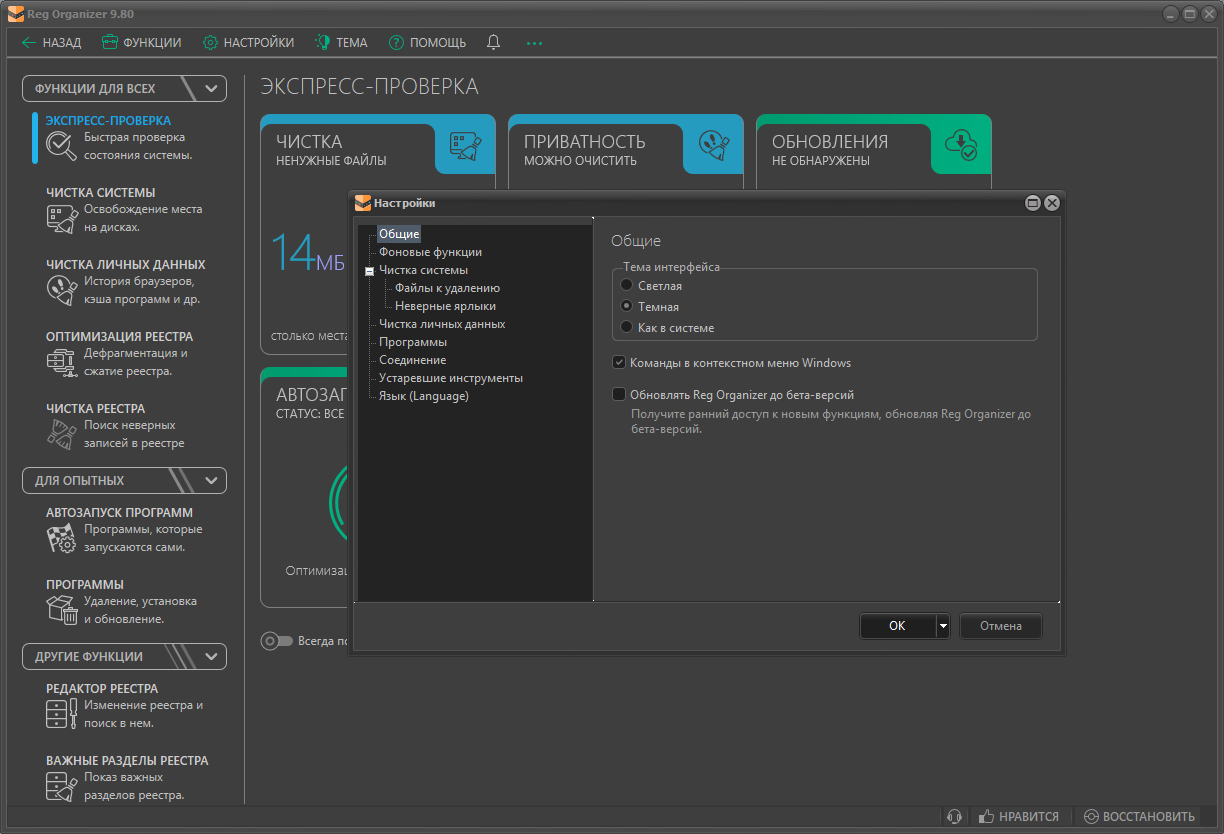Click the sidebar icon beside Освобождение места на дисках

point(61,218)
